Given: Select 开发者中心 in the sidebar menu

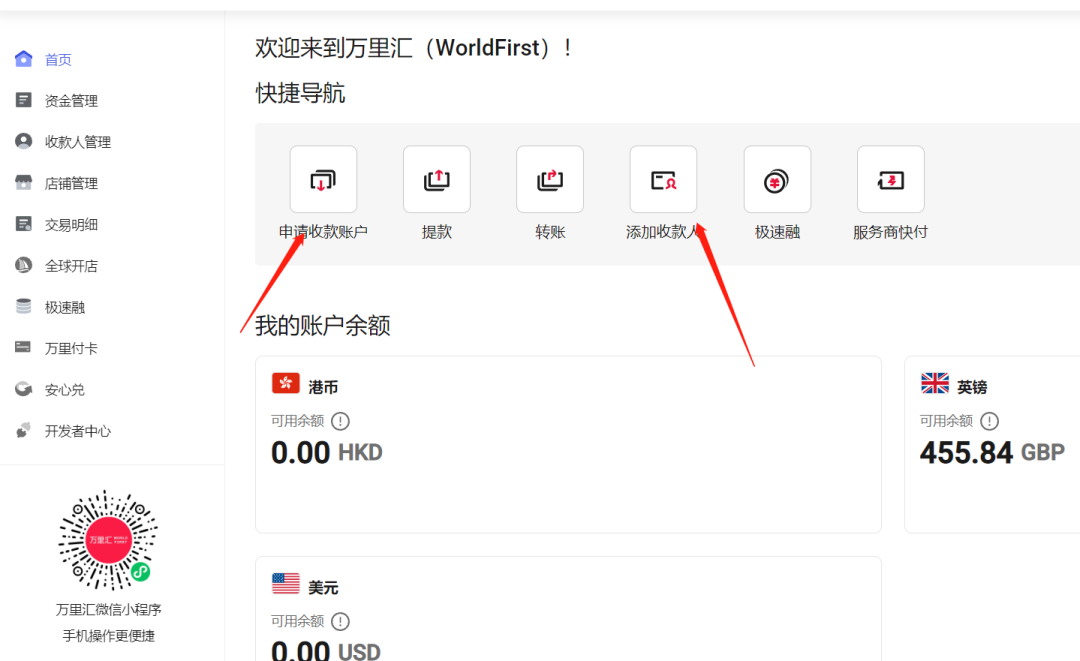Looking at the screenshot, I should (x=78, y=431).
